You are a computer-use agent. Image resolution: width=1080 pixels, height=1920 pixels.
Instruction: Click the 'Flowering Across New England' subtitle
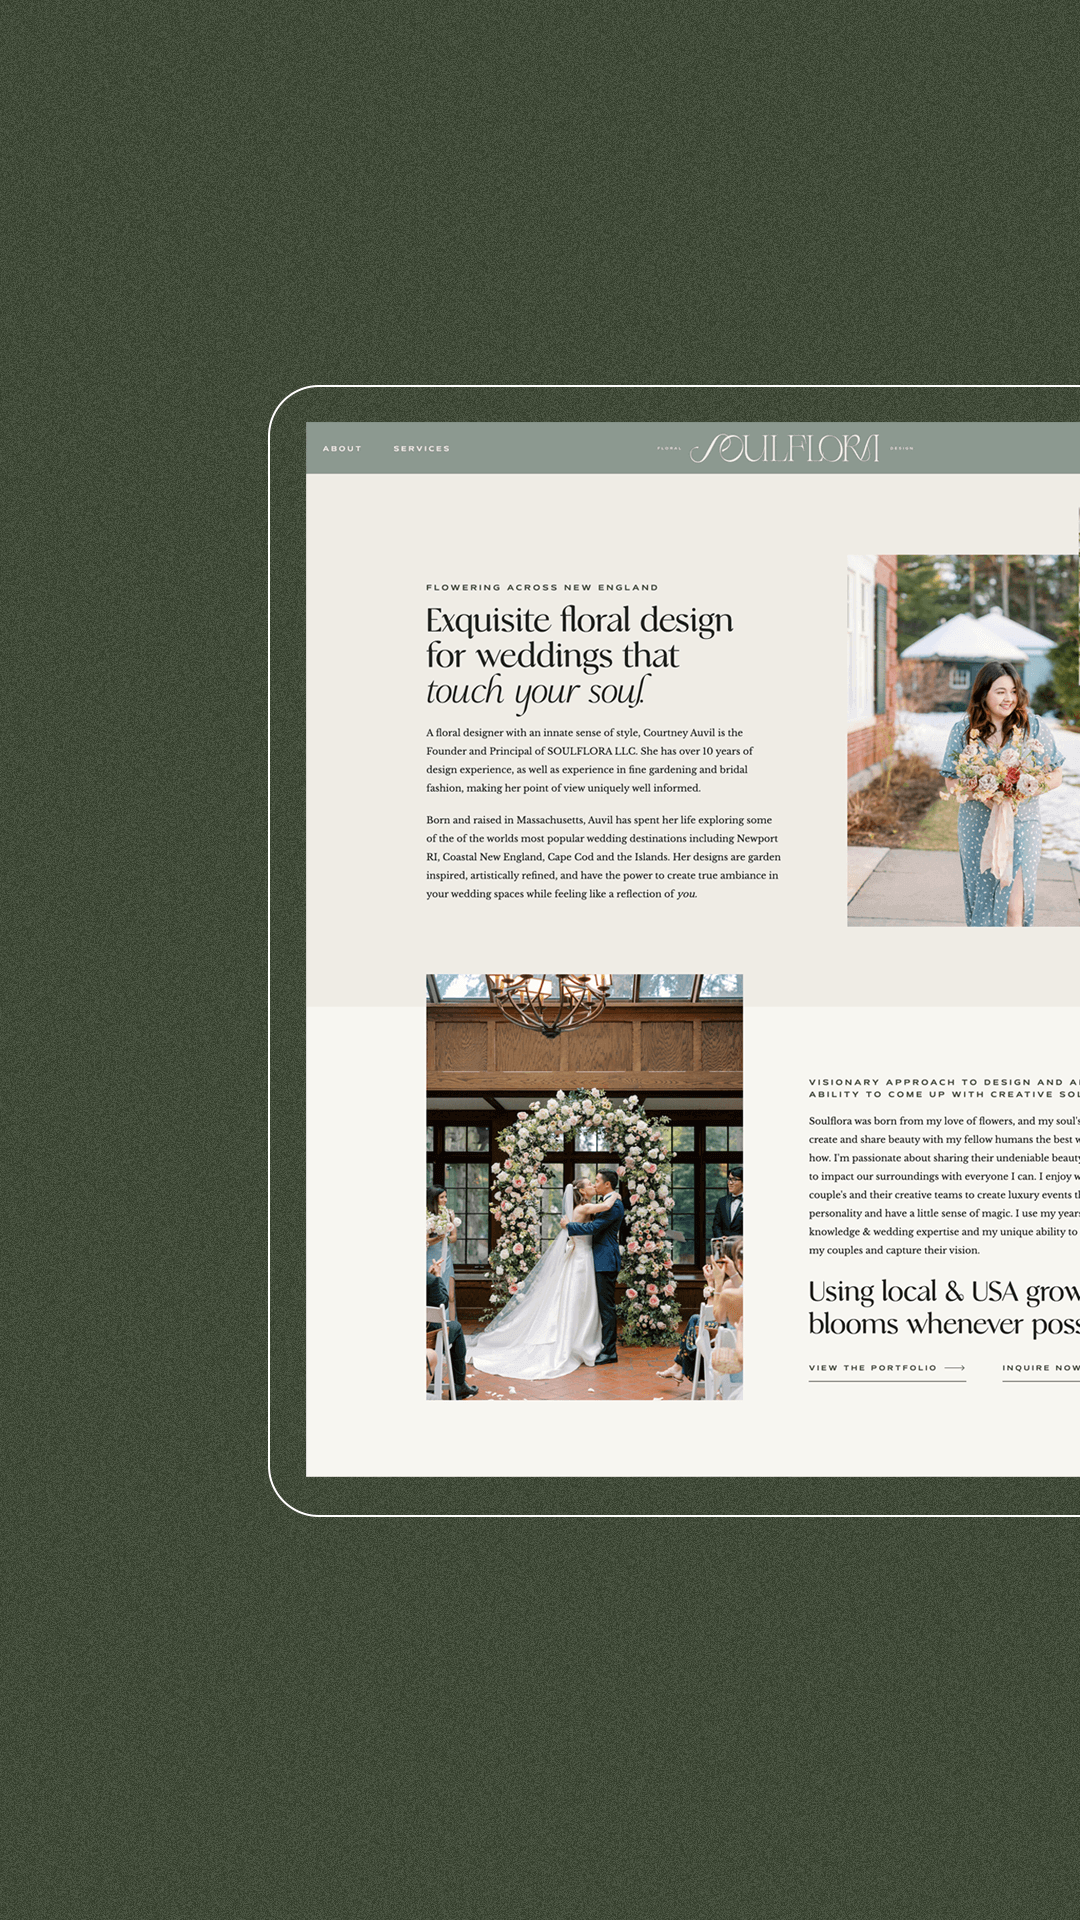[542, 588]
